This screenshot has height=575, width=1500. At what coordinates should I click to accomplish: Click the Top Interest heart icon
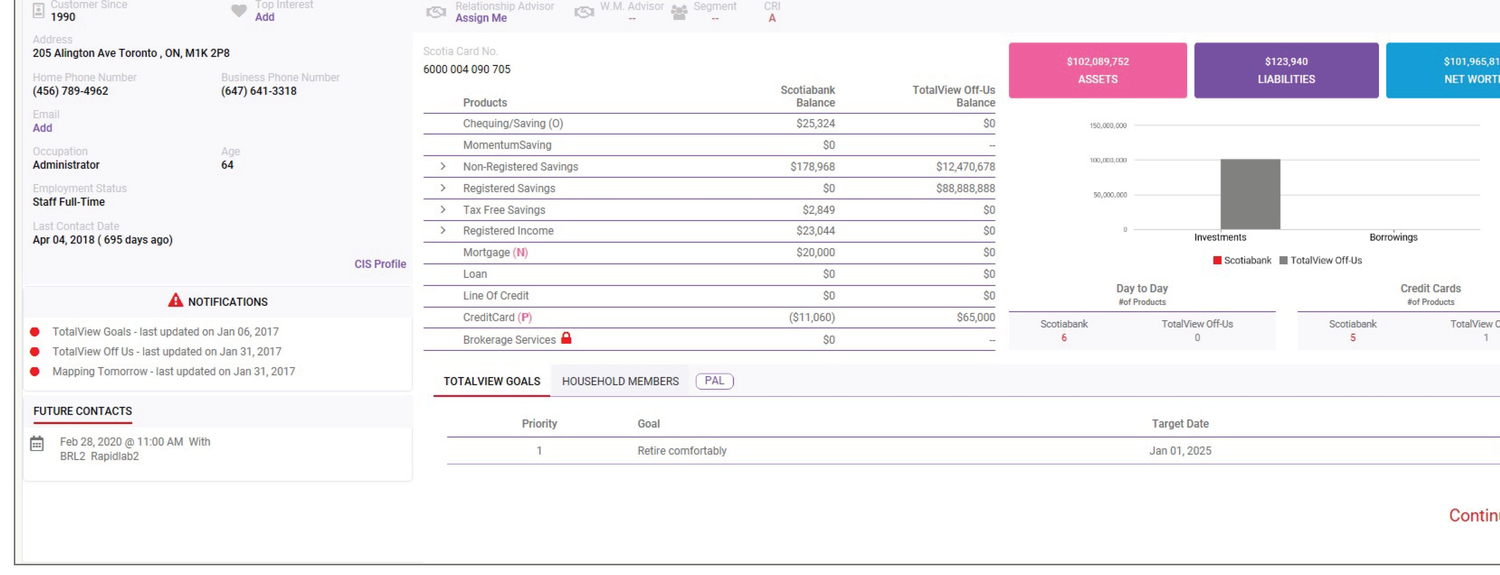click(x=238, y=11)
